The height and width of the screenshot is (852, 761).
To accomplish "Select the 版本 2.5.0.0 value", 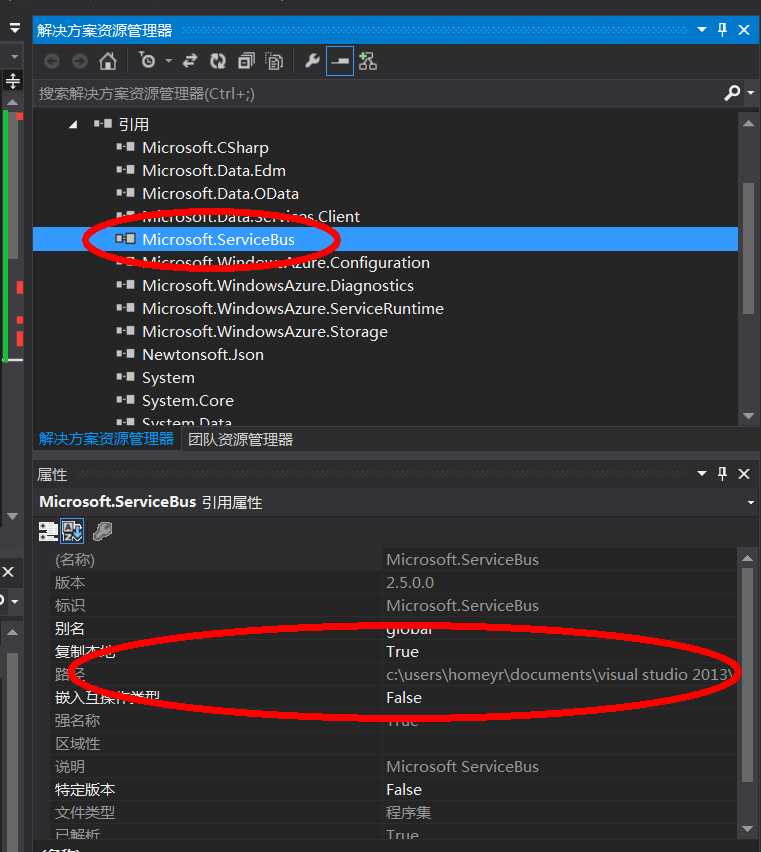I will (410, 583).
